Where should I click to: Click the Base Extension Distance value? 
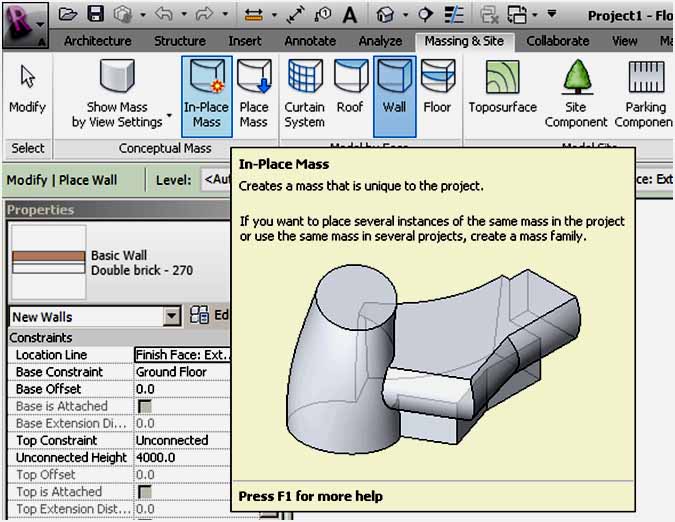click(x=183, y=423)
